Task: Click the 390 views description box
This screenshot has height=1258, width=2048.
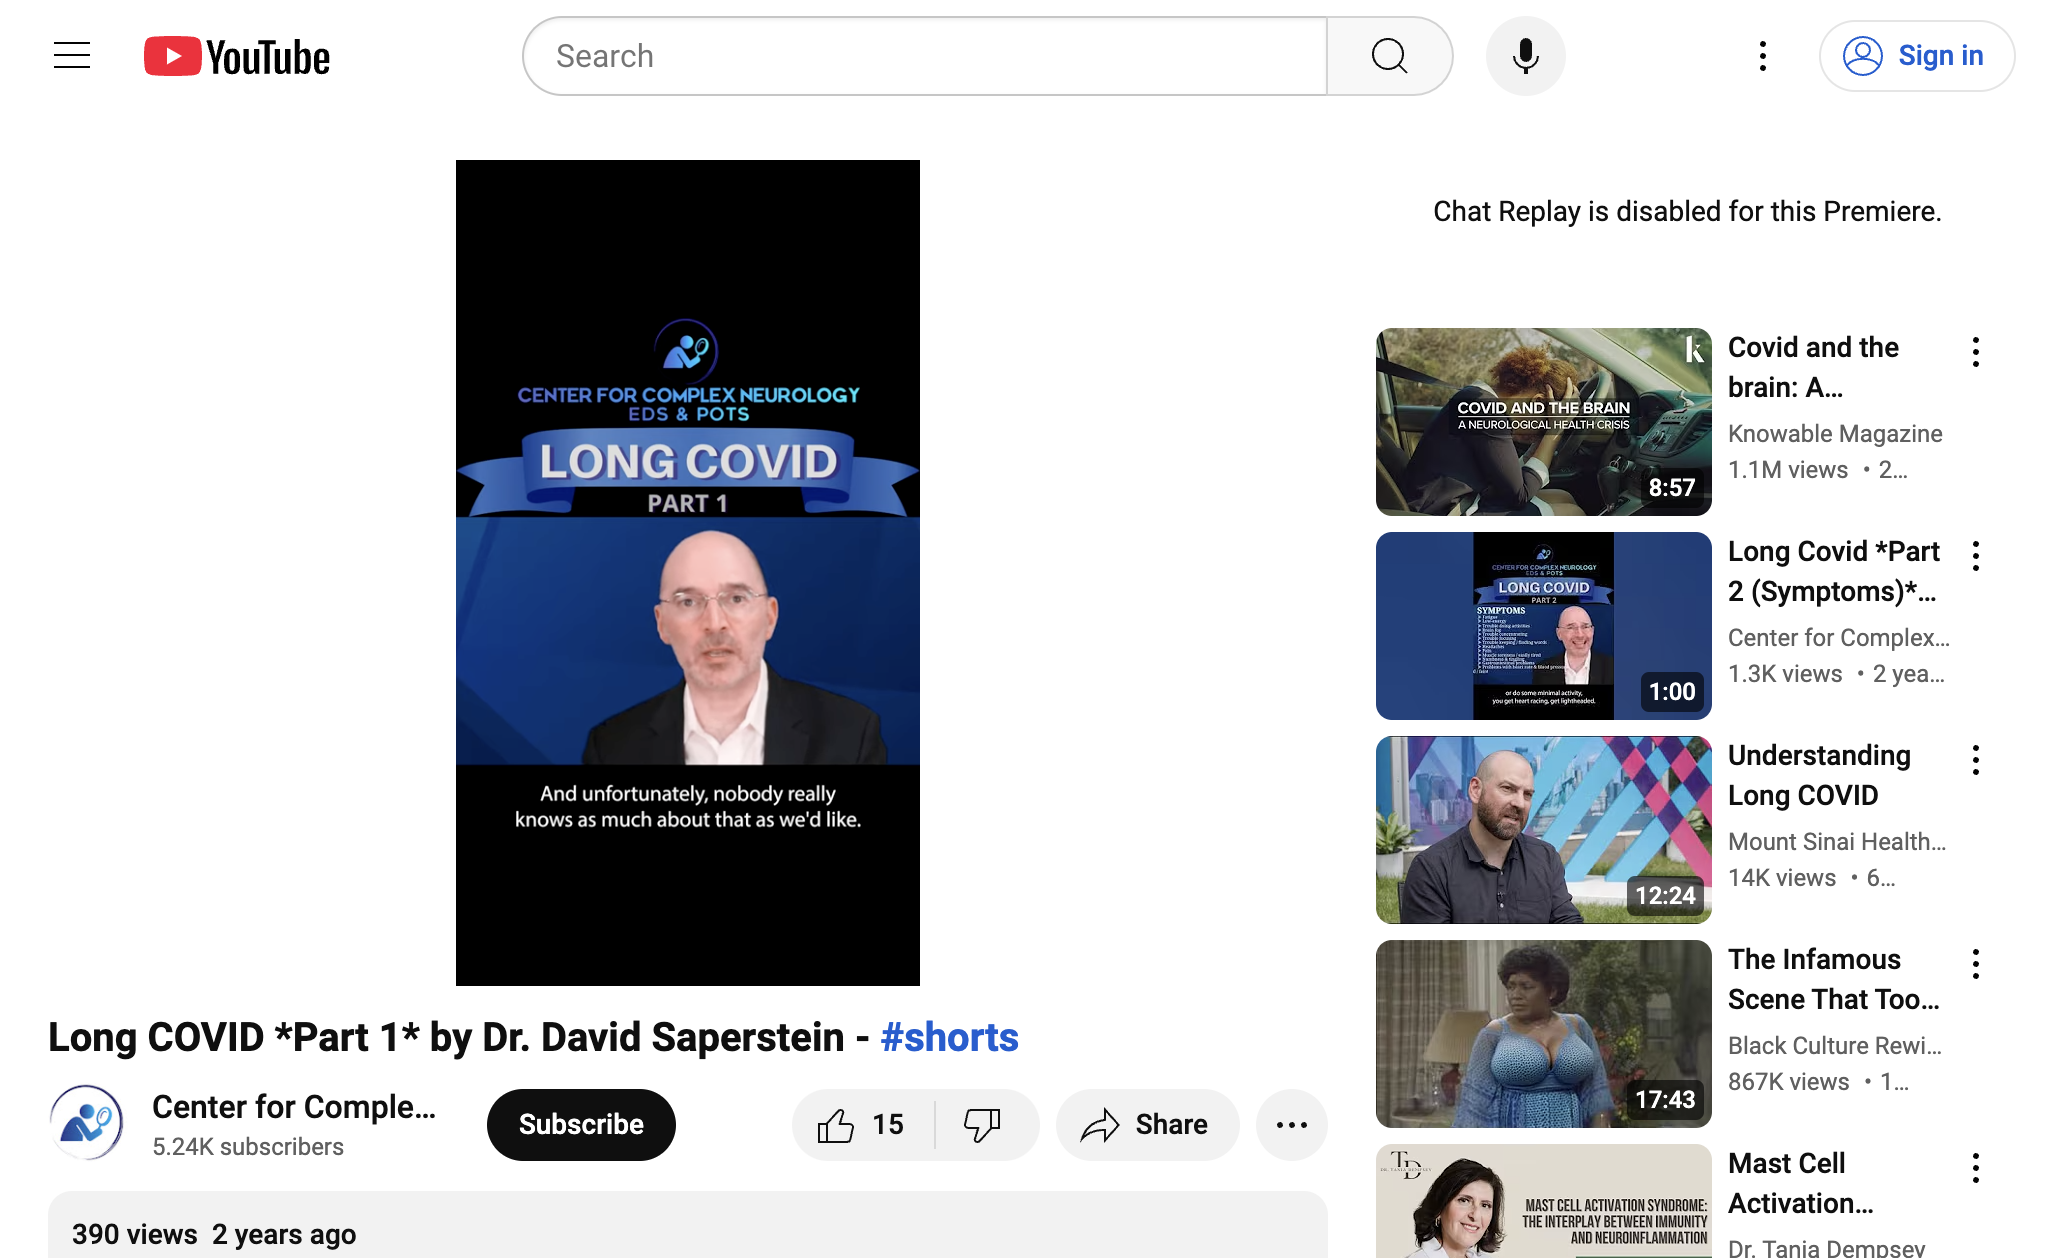Action: click(688, 1225)
